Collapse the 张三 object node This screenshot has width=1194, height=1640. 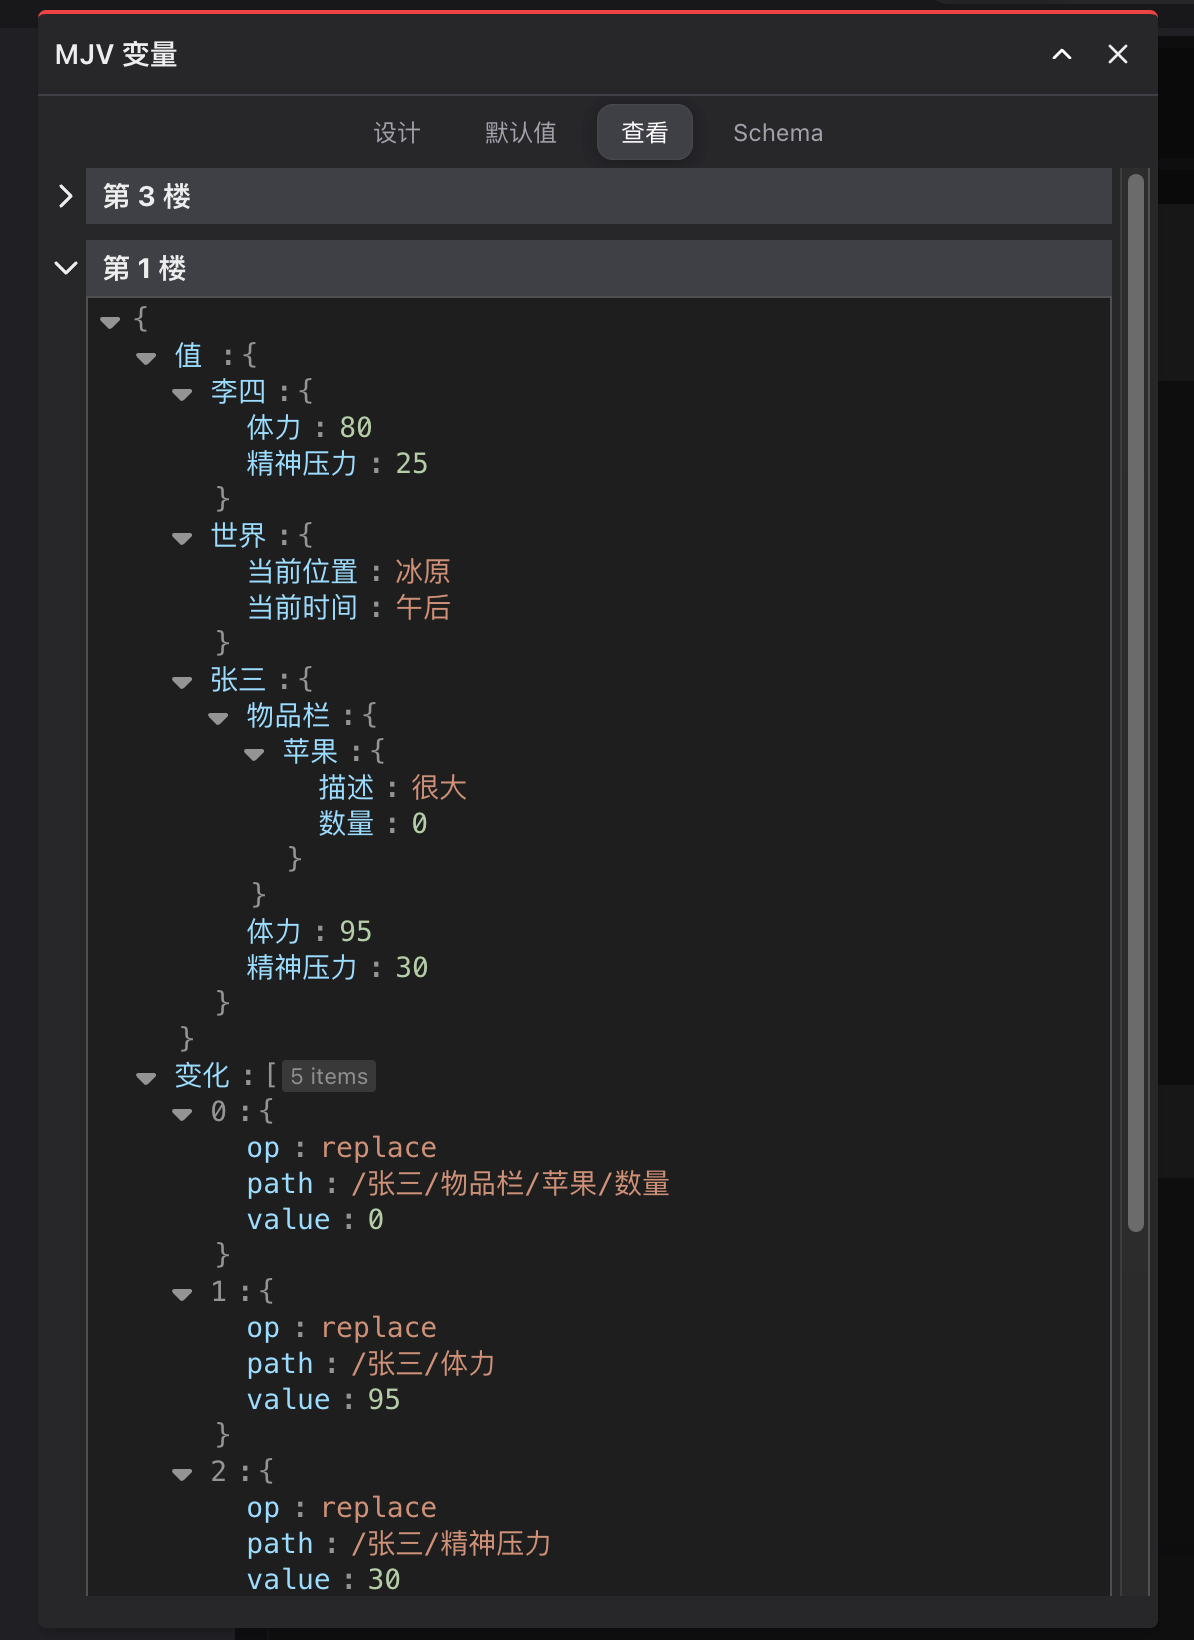pyautogui.click(x=182, y=682)
